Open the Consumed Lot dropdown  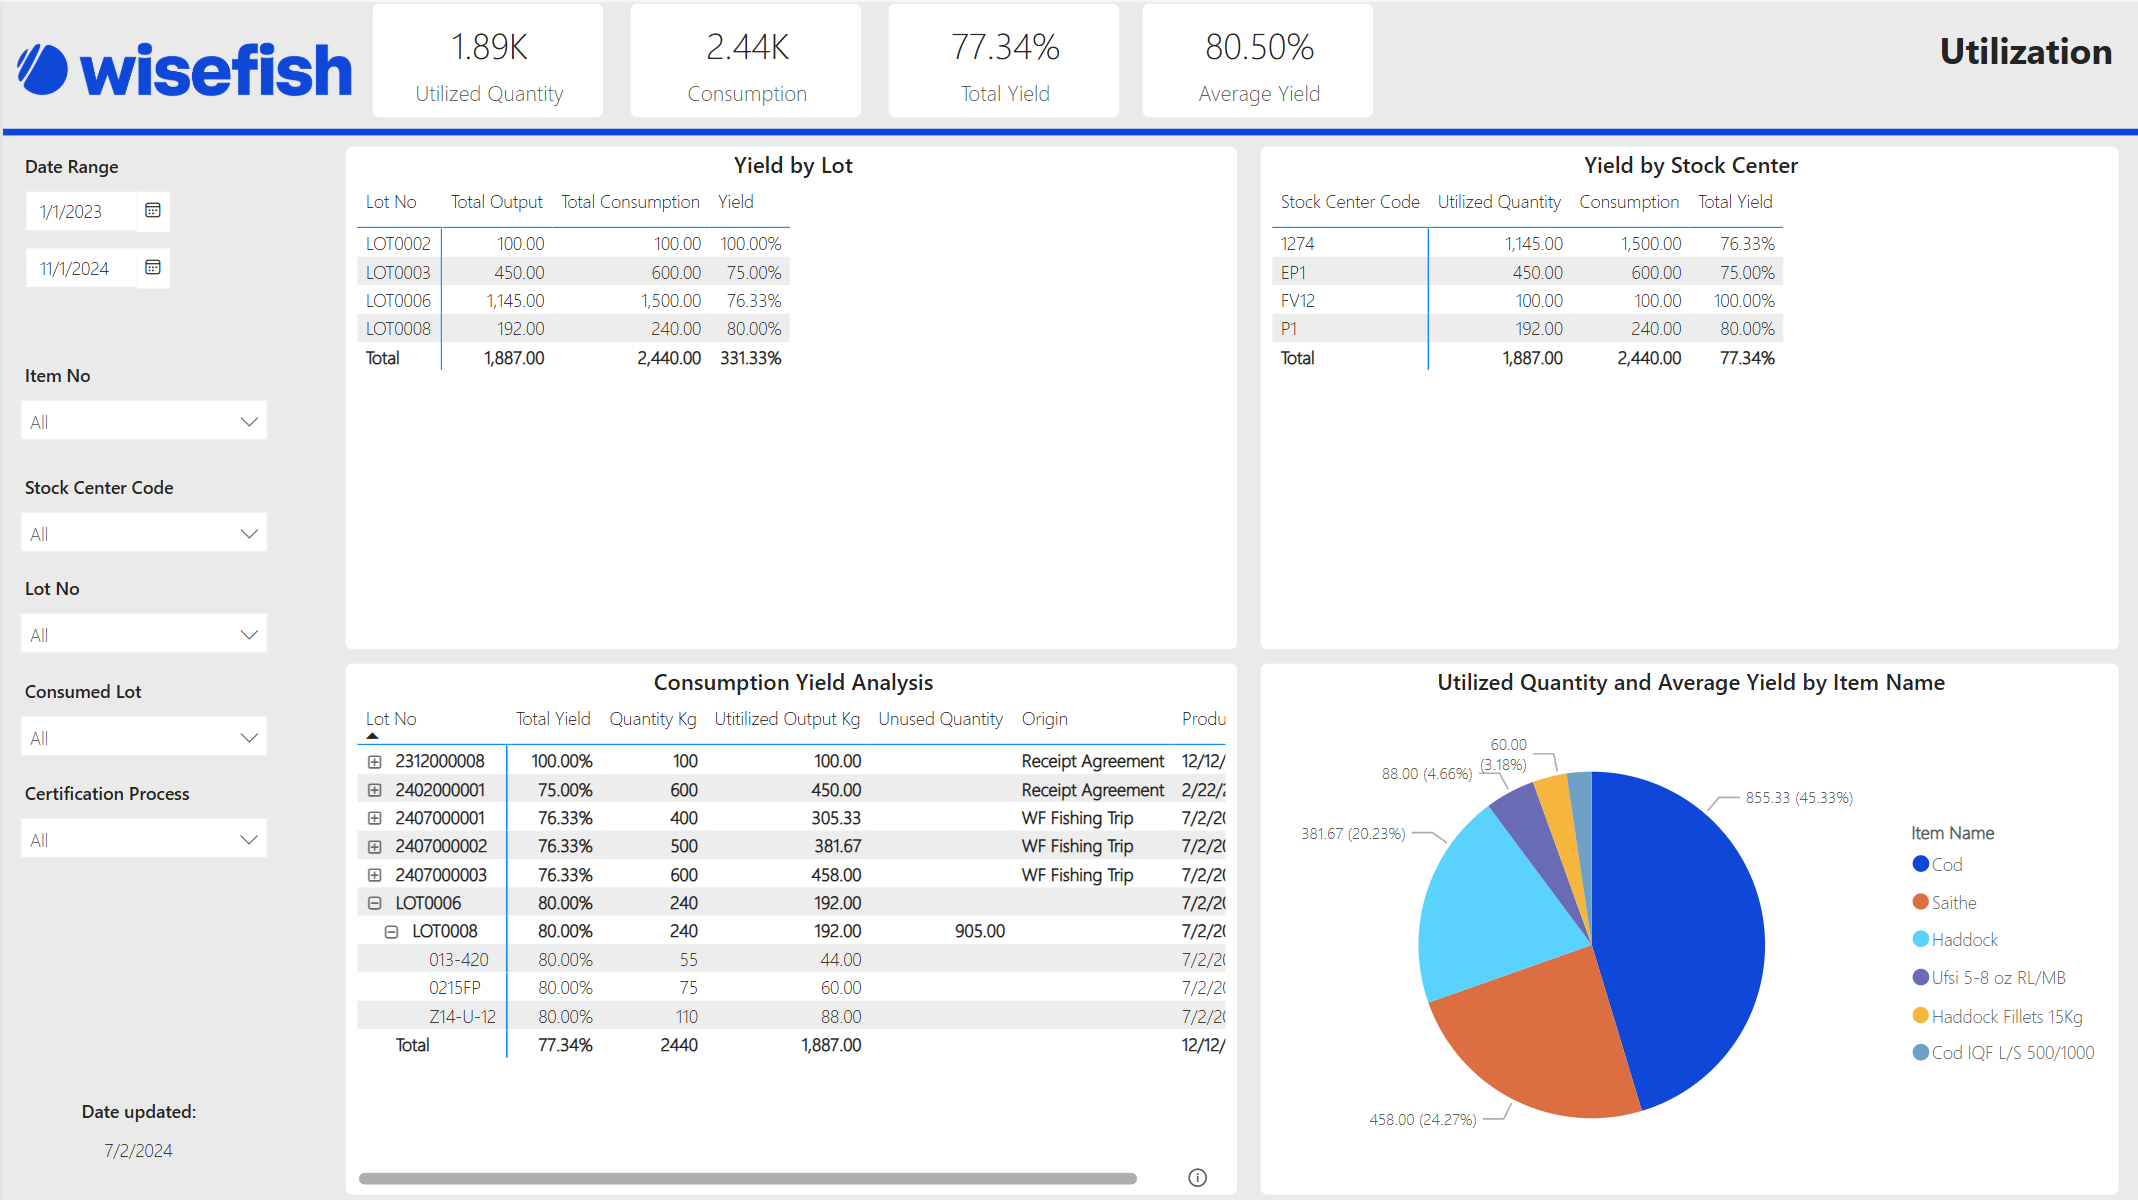pos(144,738)
